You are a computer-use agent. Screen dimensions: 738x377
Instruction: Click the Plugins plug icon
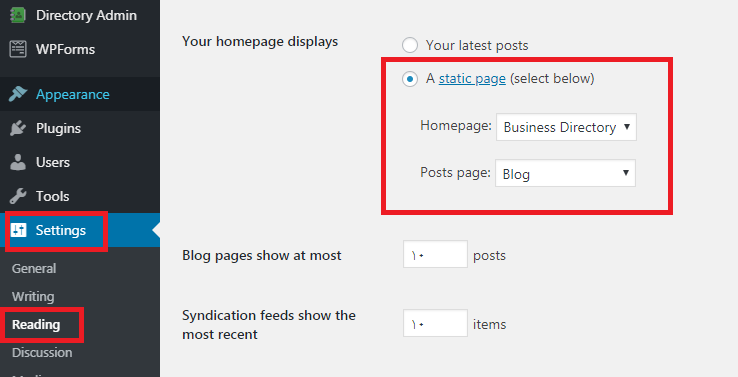[x=18, y=128]
